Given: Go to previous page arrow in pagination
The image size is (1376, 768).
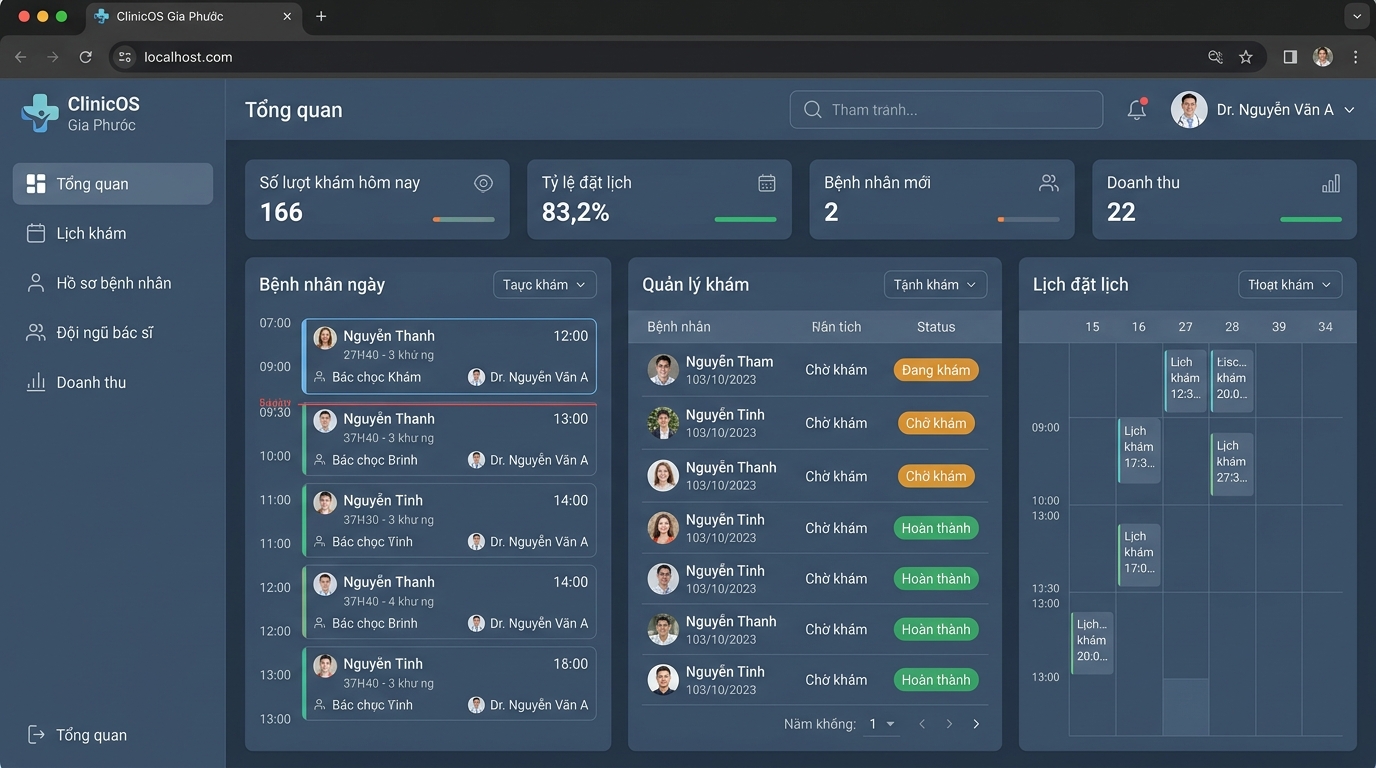Looking at the screenshot, I should [x=922, y=724].
